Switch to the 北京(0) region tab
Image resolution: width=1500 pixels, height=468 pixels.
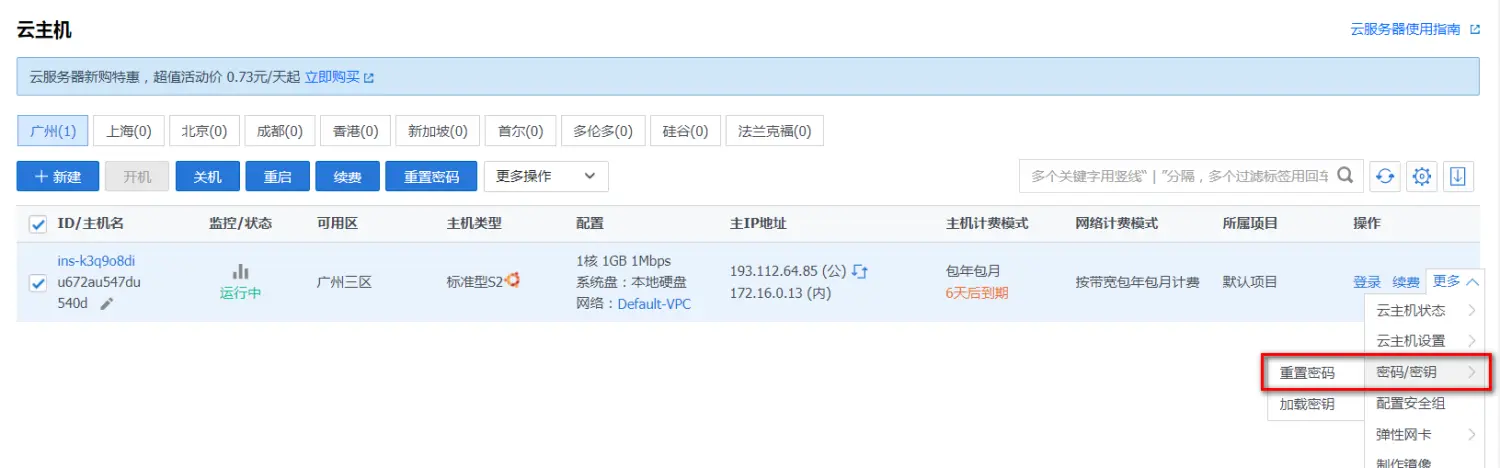204,131
